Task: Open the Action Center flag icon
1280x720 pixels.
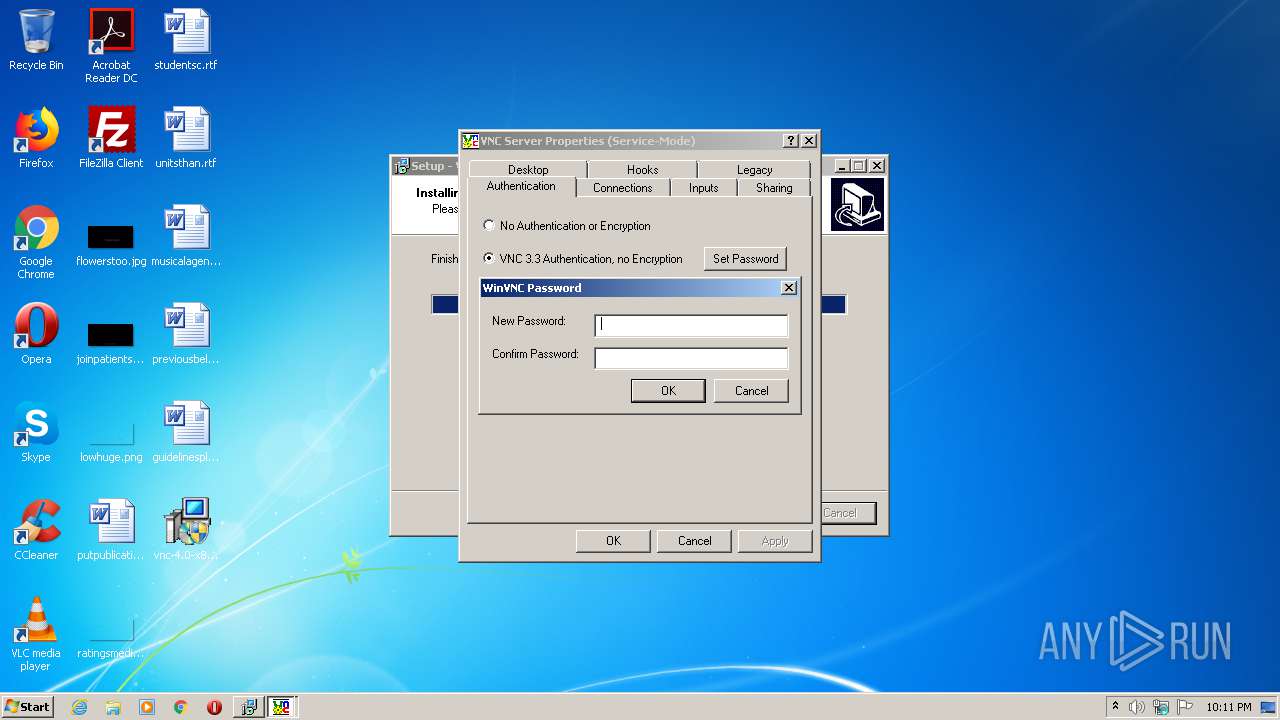Action: tap(1184, 707)
